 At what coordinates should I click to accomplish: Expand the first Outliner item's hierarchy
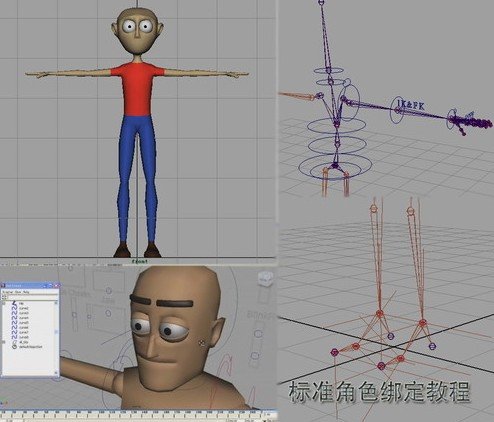pyautogui.click(x=4, y=303)
